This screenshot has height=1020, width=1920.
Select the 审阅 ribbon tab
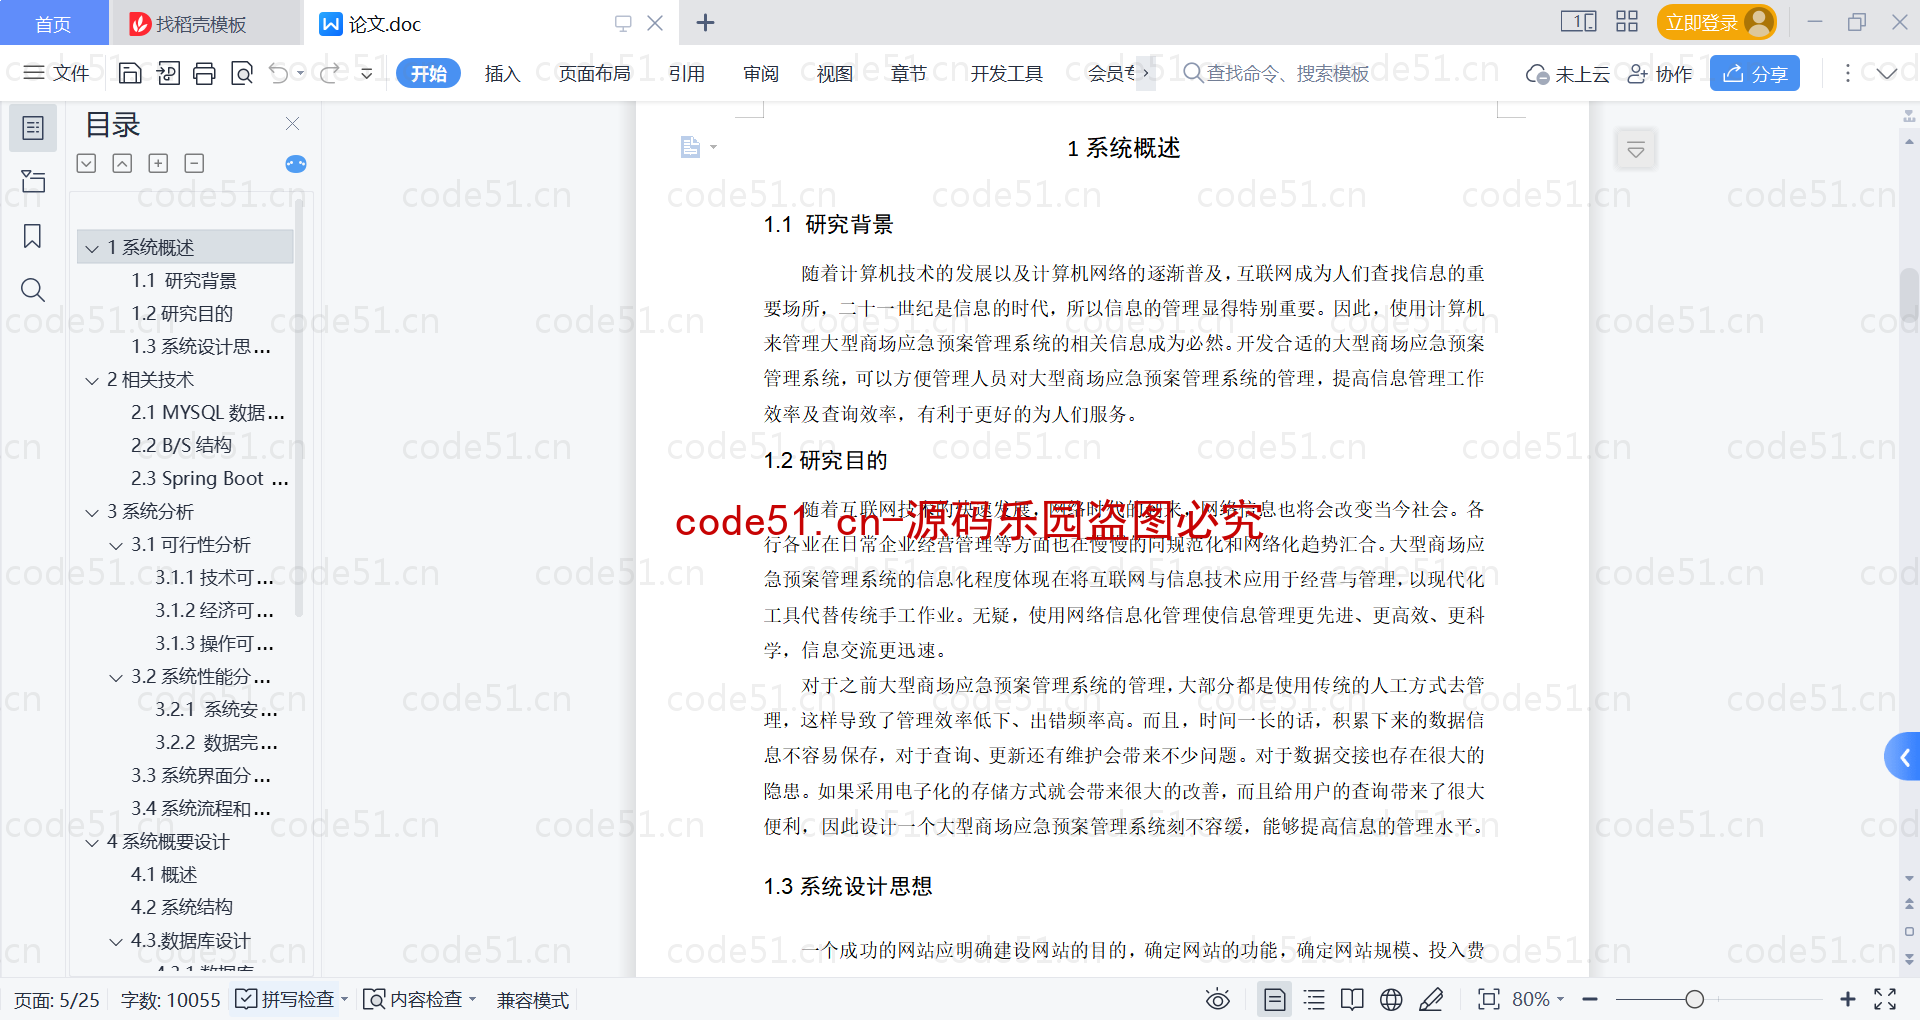pos(760,73)
